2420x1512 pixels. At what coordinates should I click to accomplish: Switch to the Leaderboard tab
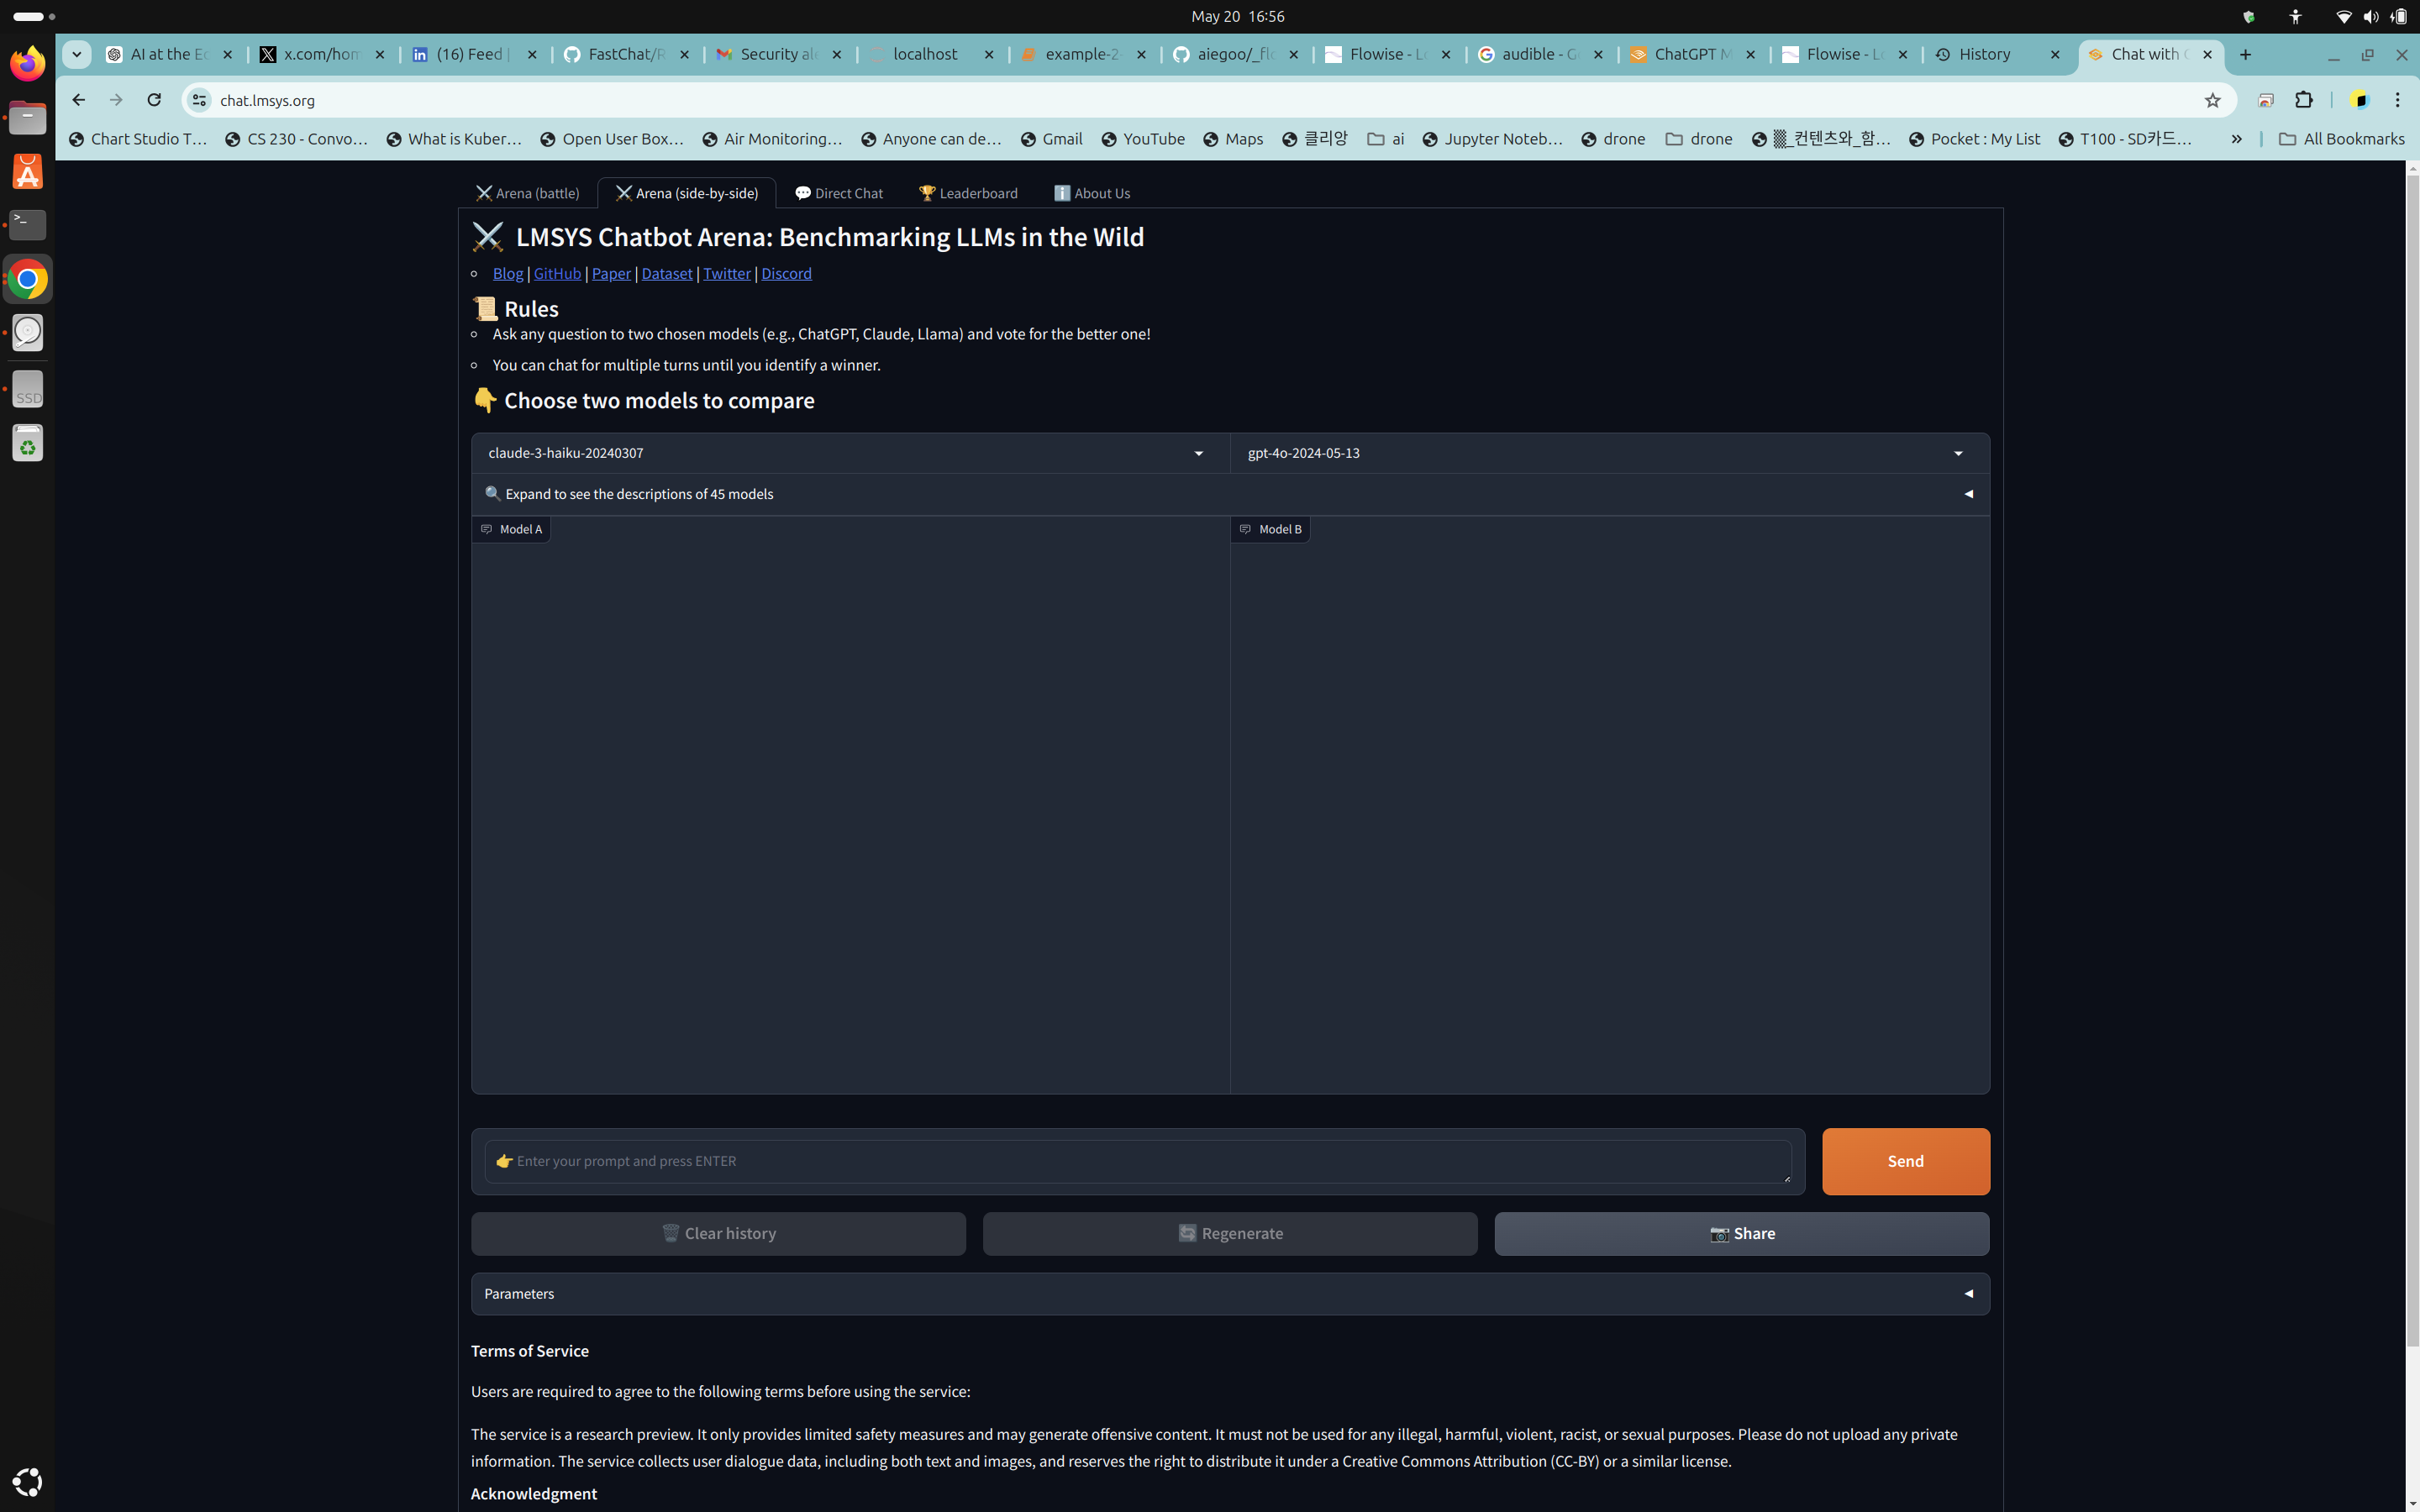coord(968,193)
